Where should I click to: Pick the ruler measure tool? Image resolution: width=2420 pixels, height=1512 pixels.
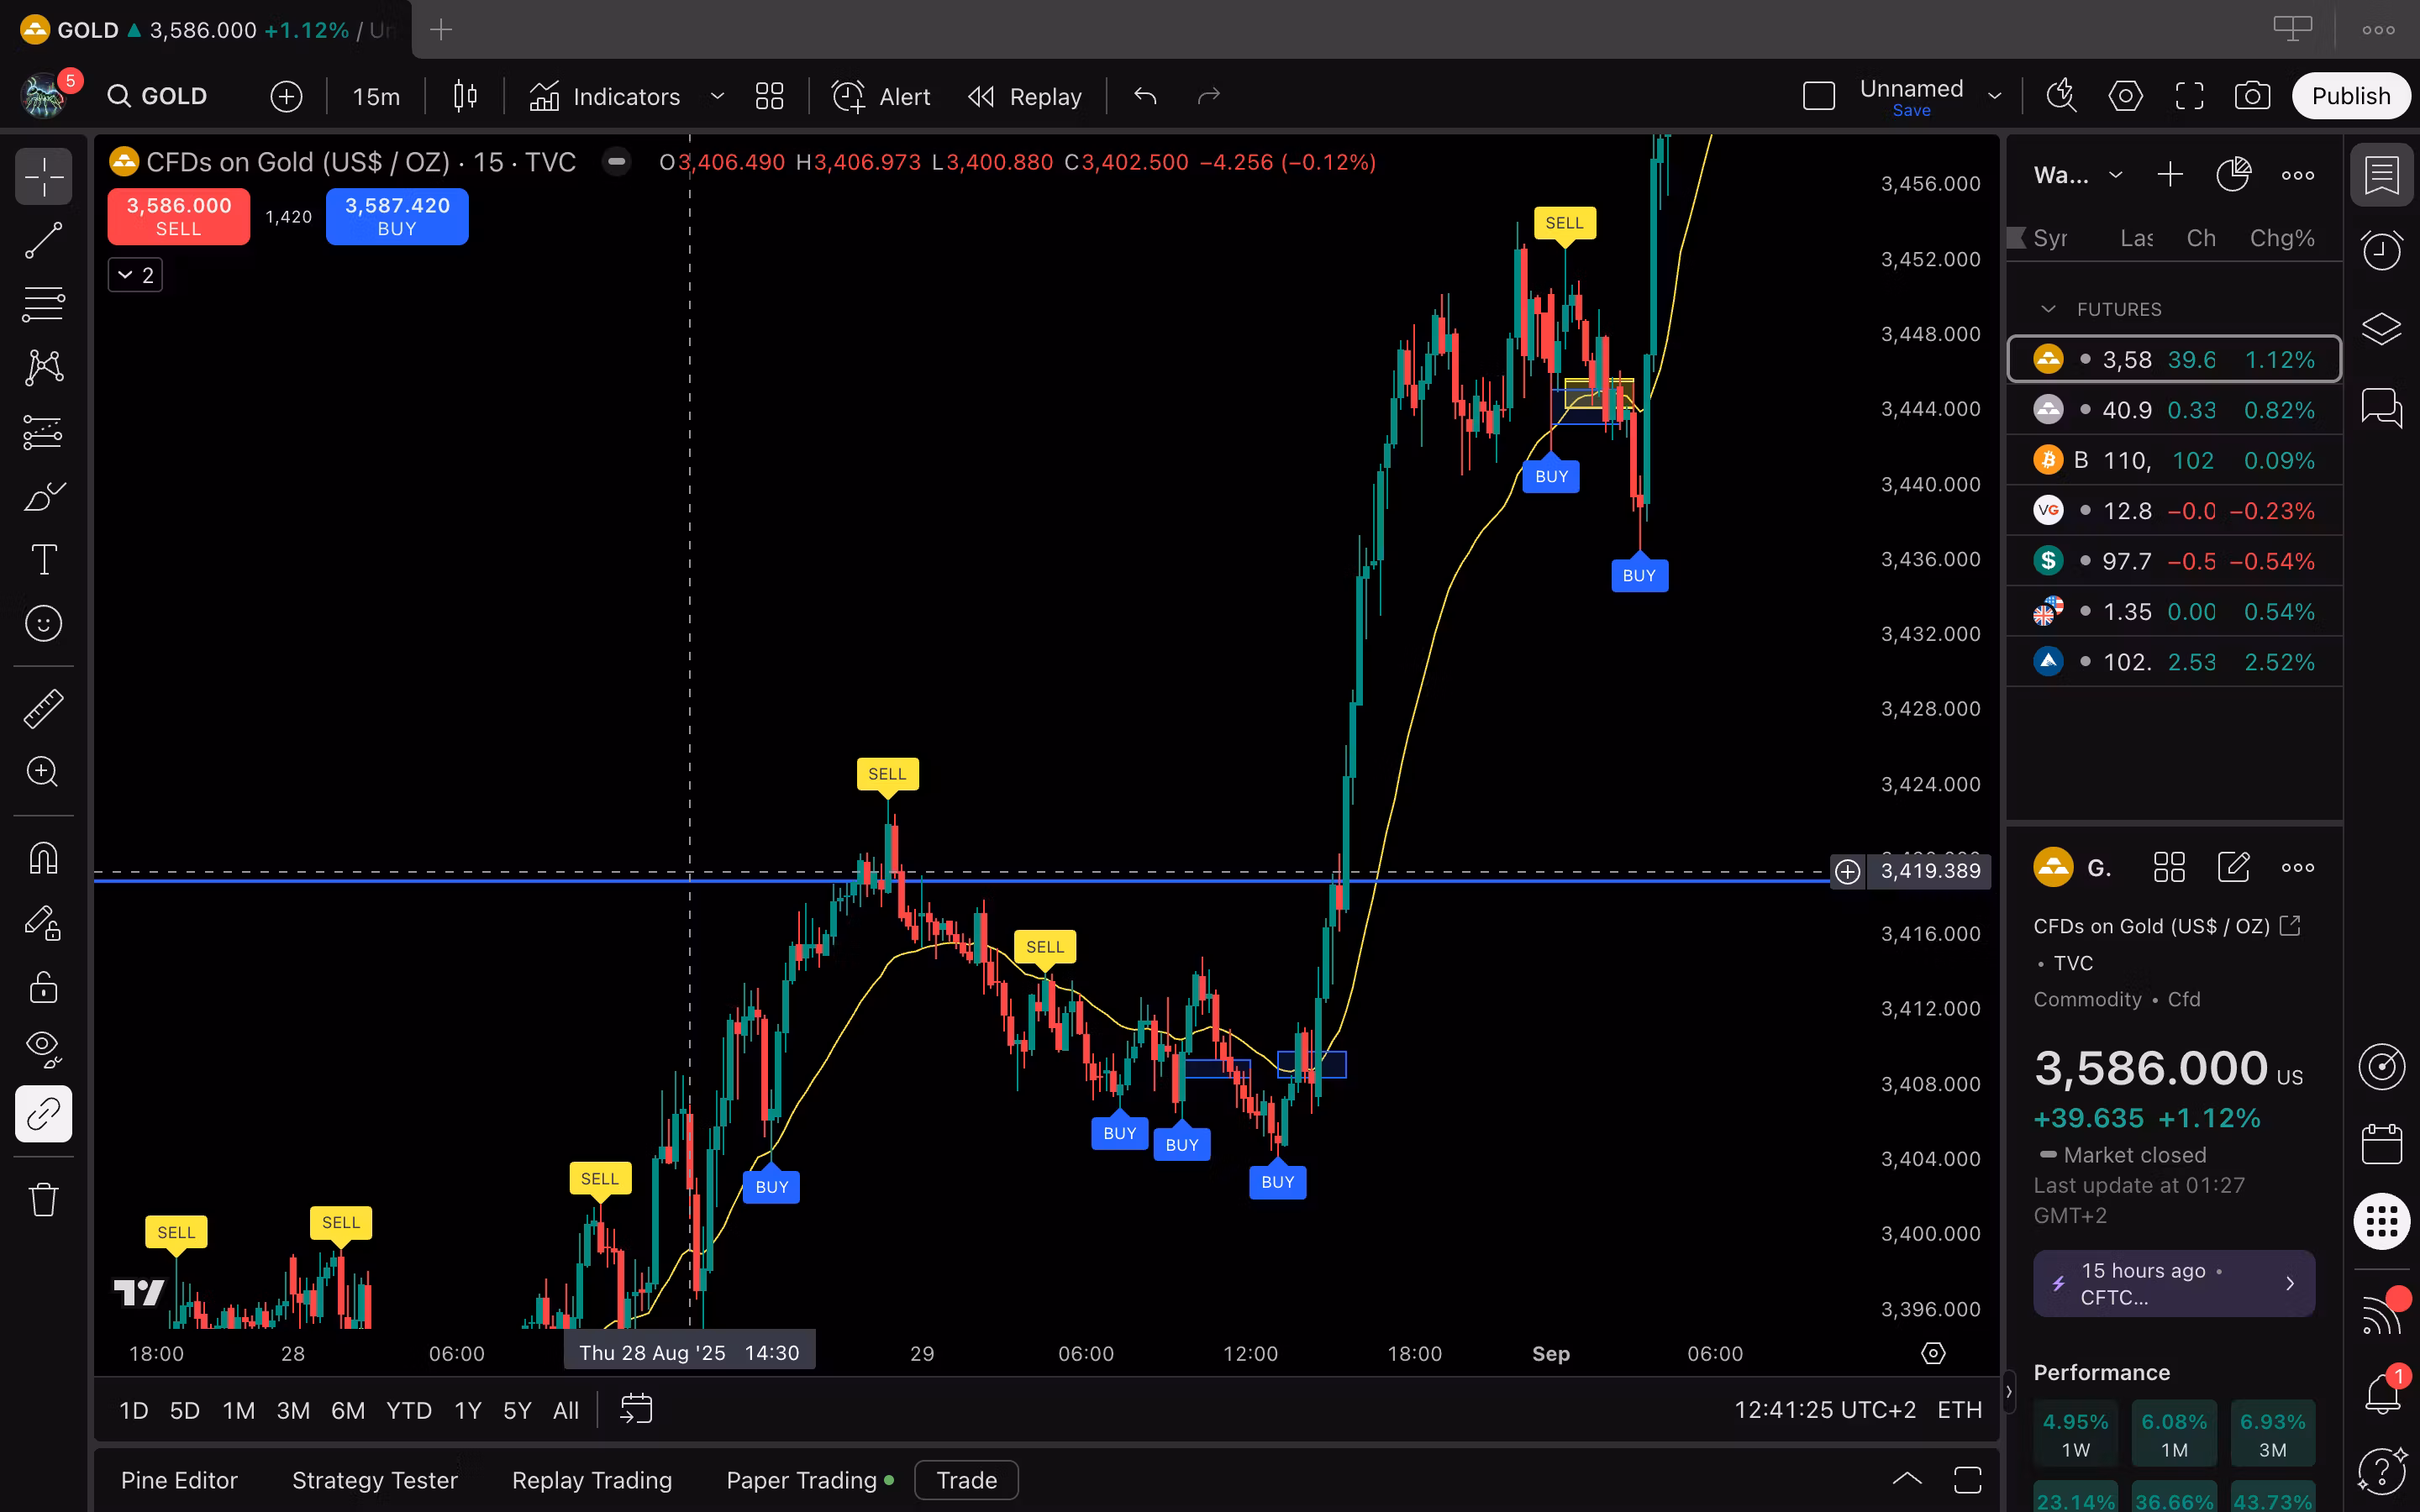click(43, 708)
